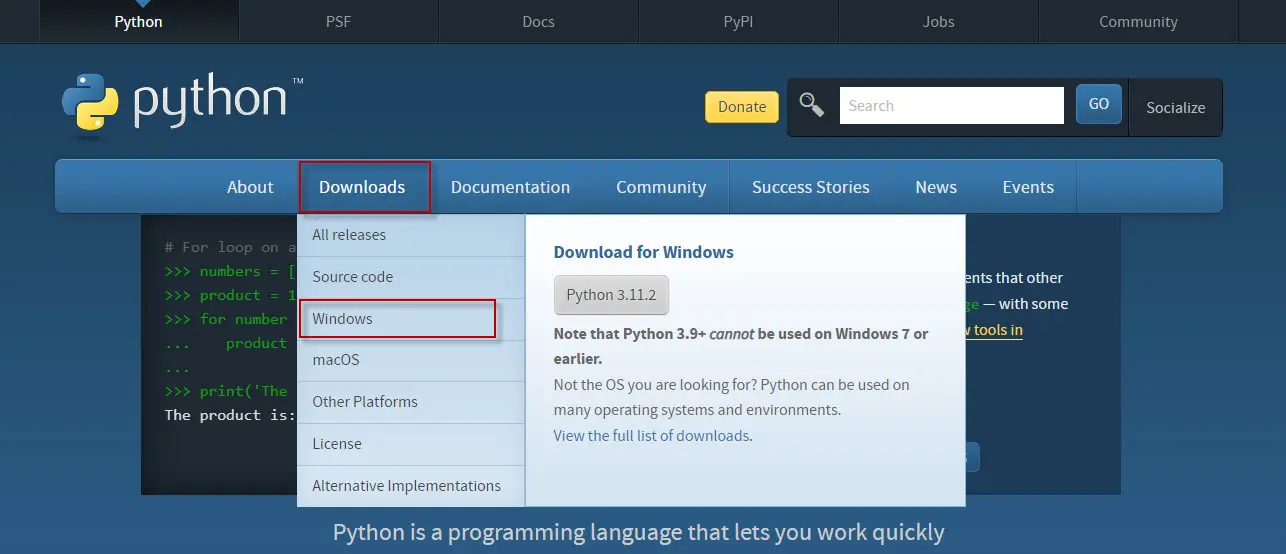Open the Success Stories menu
This screenshot has width=1286, height=554.
click(811, 187)
